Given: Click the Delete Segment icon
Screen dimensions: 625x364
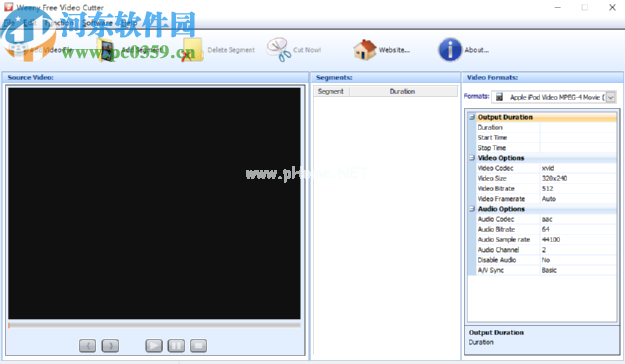Looking at the screenshot, I should (193, 50).
